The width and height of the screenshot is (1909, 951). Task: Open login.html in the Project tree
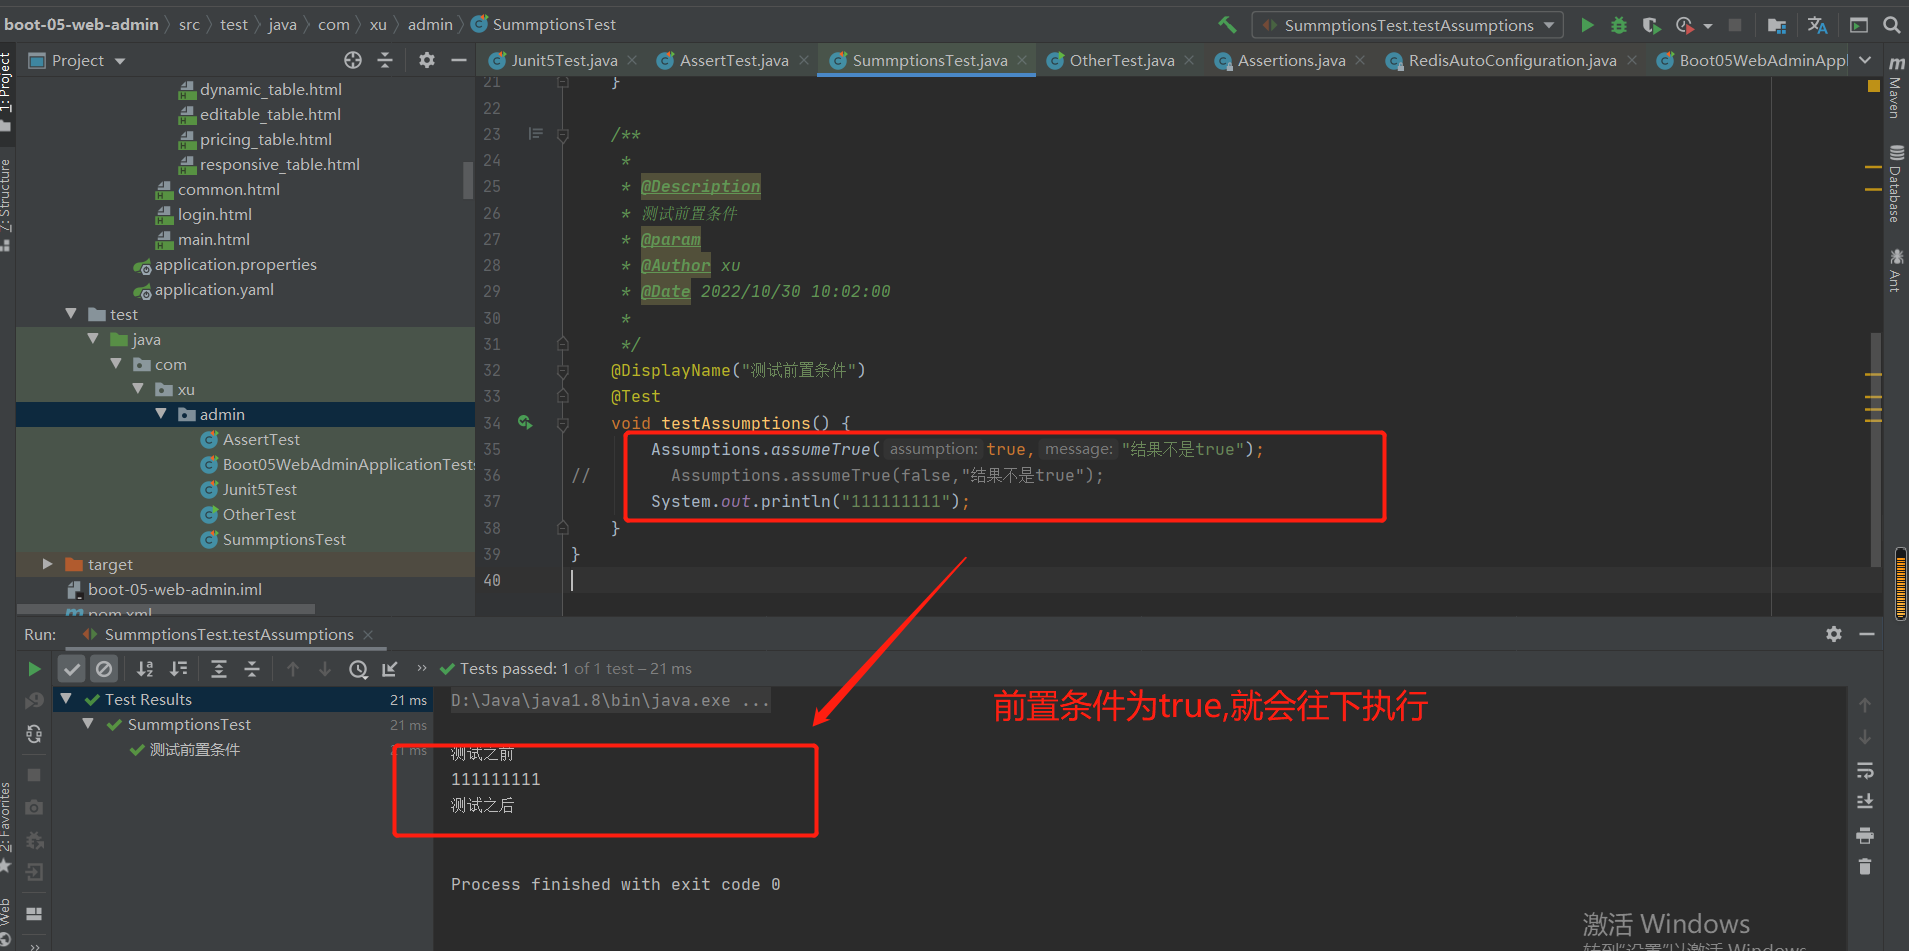point(214,214)
